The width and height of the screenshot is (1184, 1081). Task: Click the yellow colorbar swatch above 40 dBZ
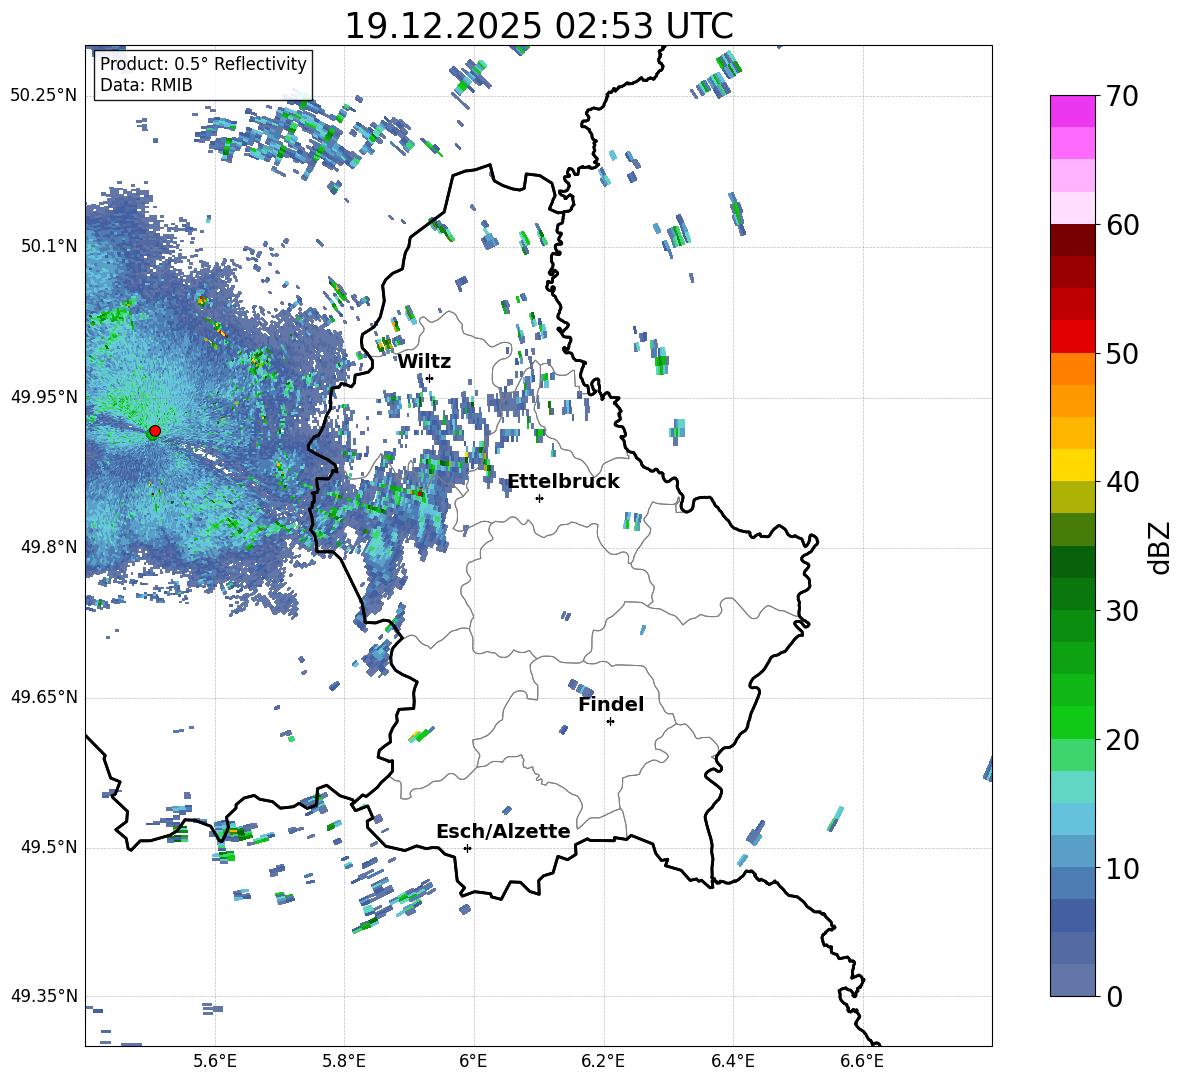[1073, 465]
